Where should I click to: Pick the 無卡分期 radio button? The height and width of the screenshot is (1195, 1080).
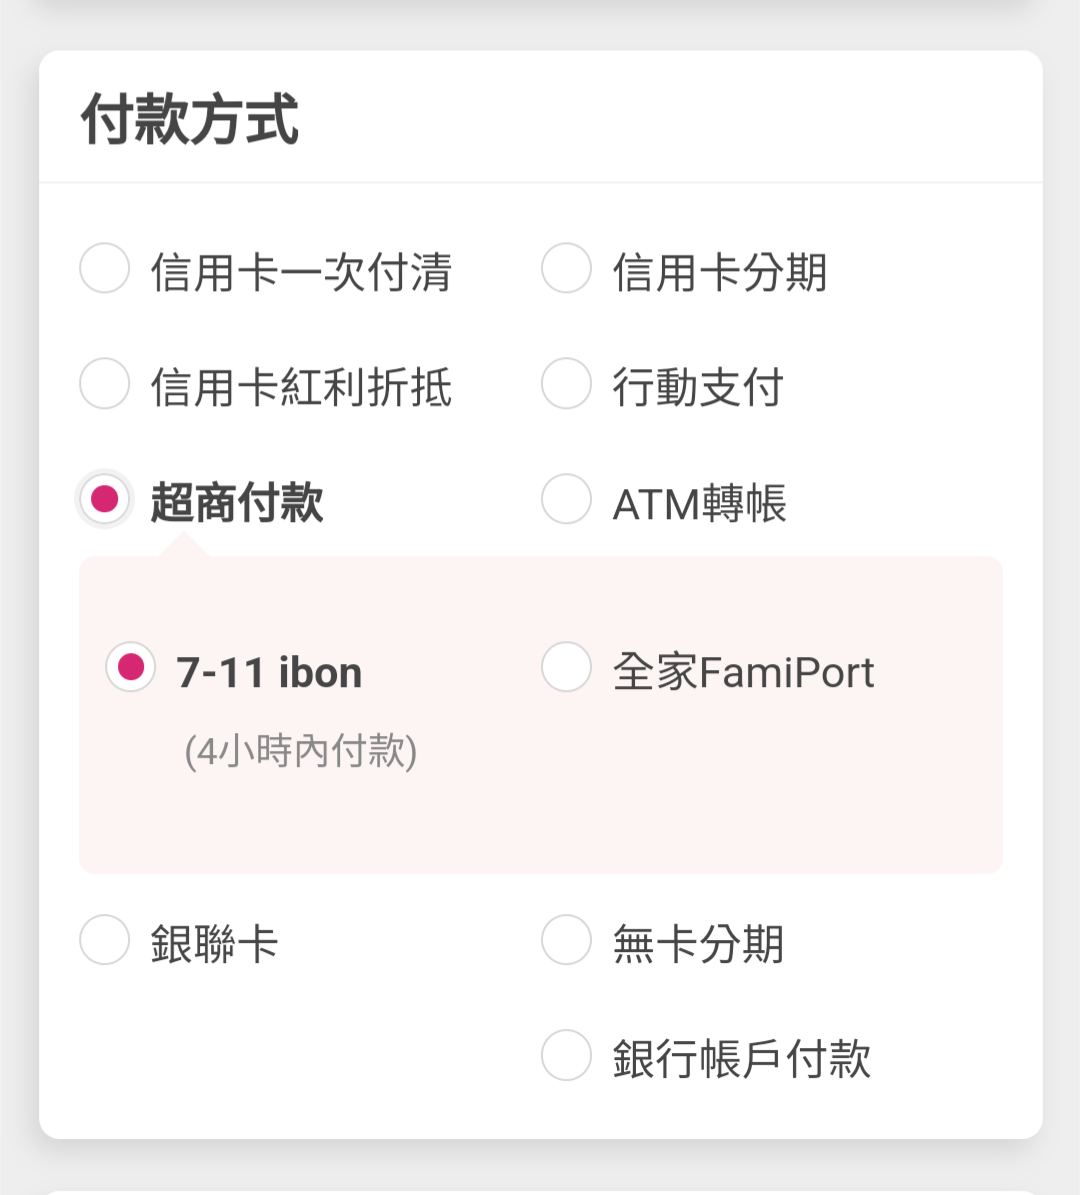tap(567, 940)
